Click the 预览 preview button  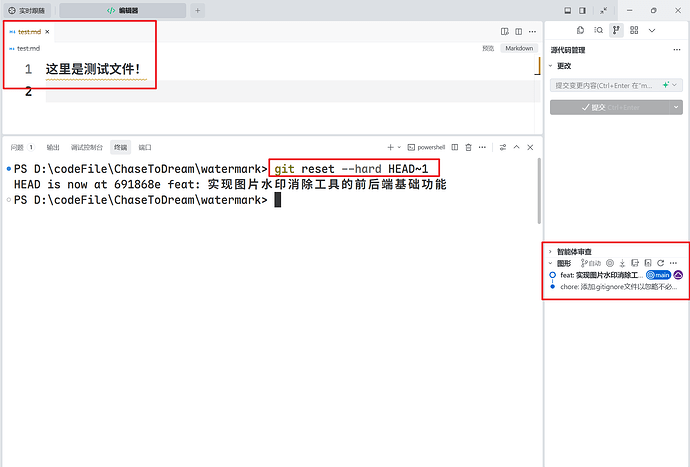pyautogui.click(x=488, y=48)
